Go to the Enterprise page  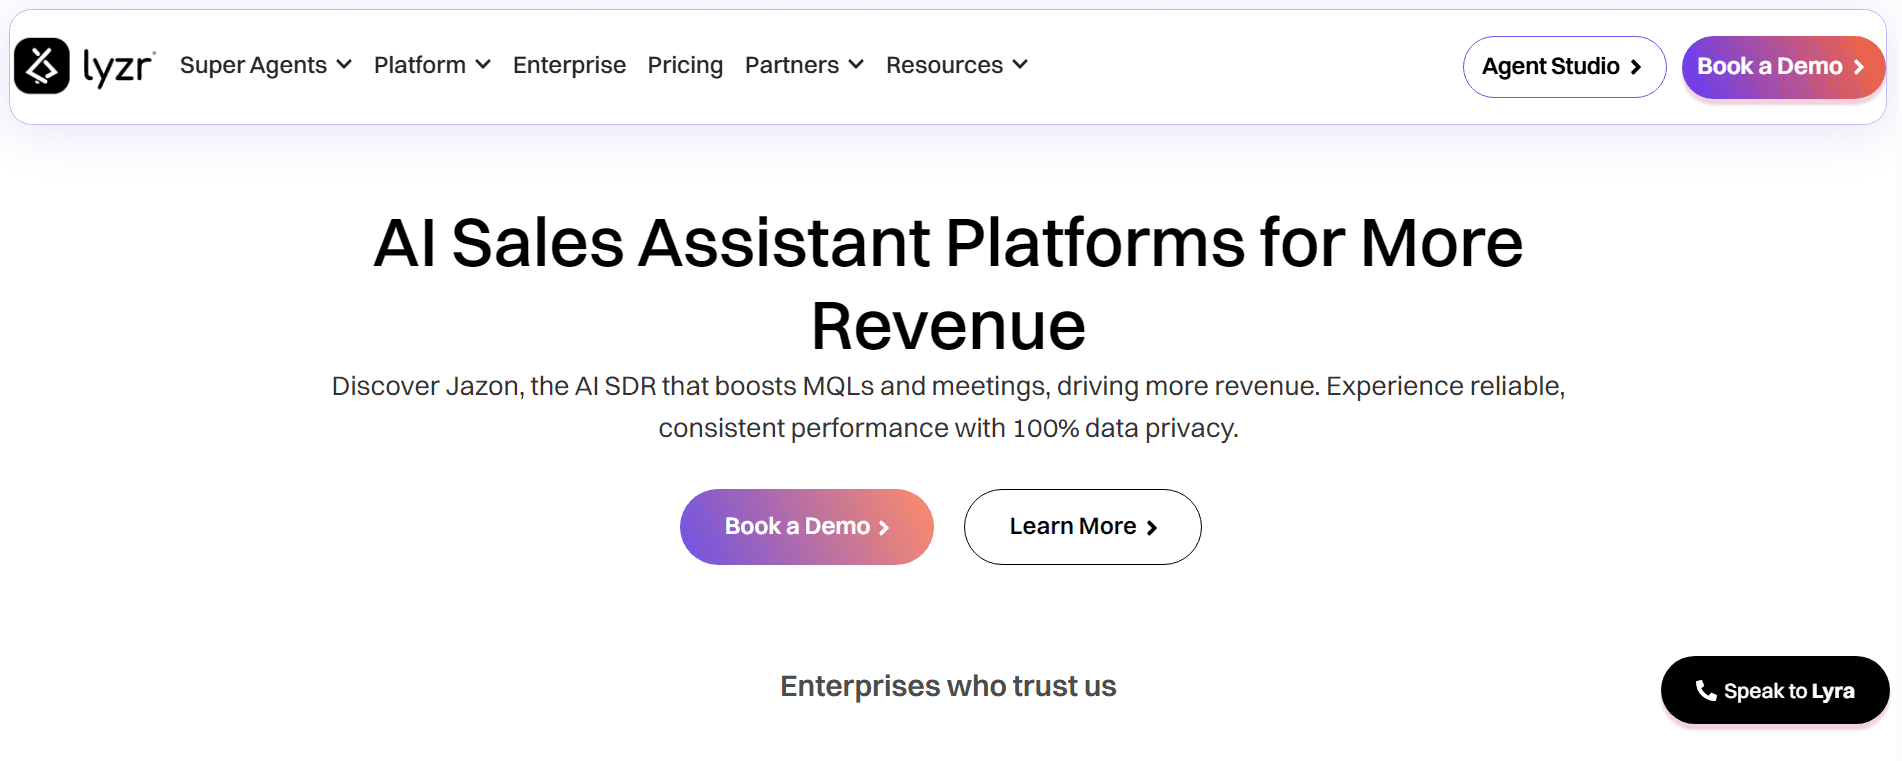(x=569, y=65)
